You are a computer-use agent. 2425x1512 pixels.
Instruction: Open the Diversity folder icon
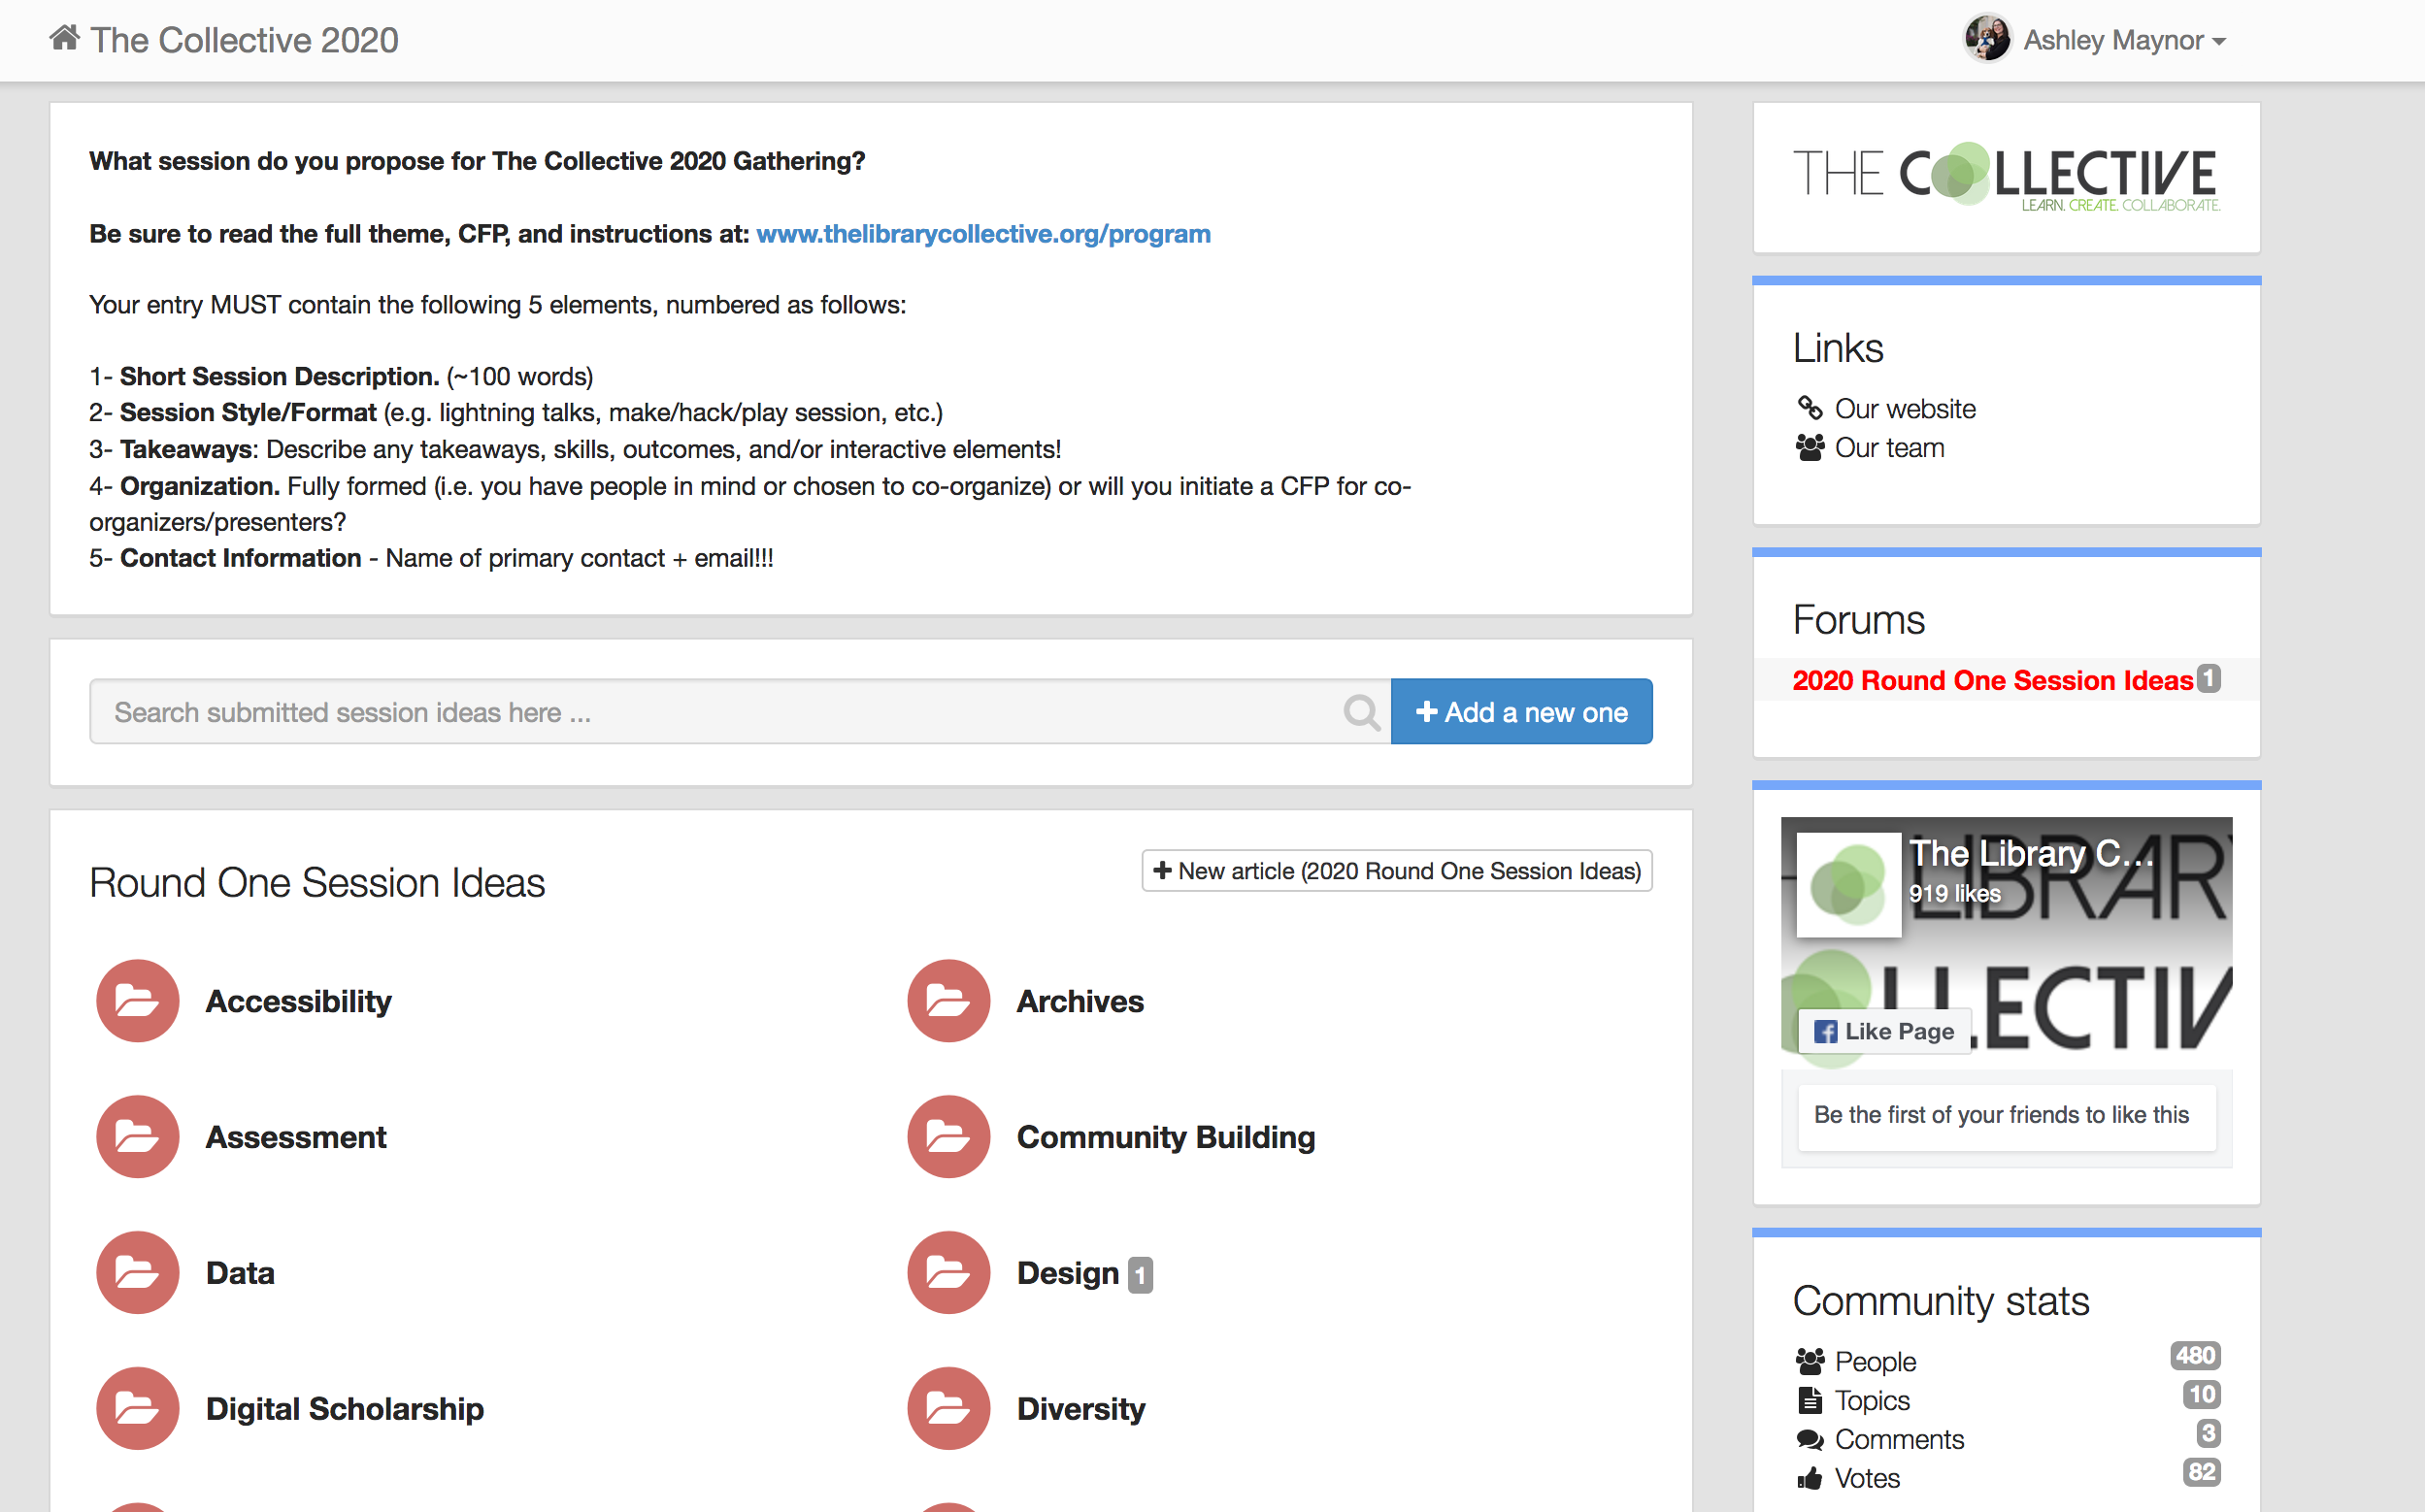tap(948, 1409)
